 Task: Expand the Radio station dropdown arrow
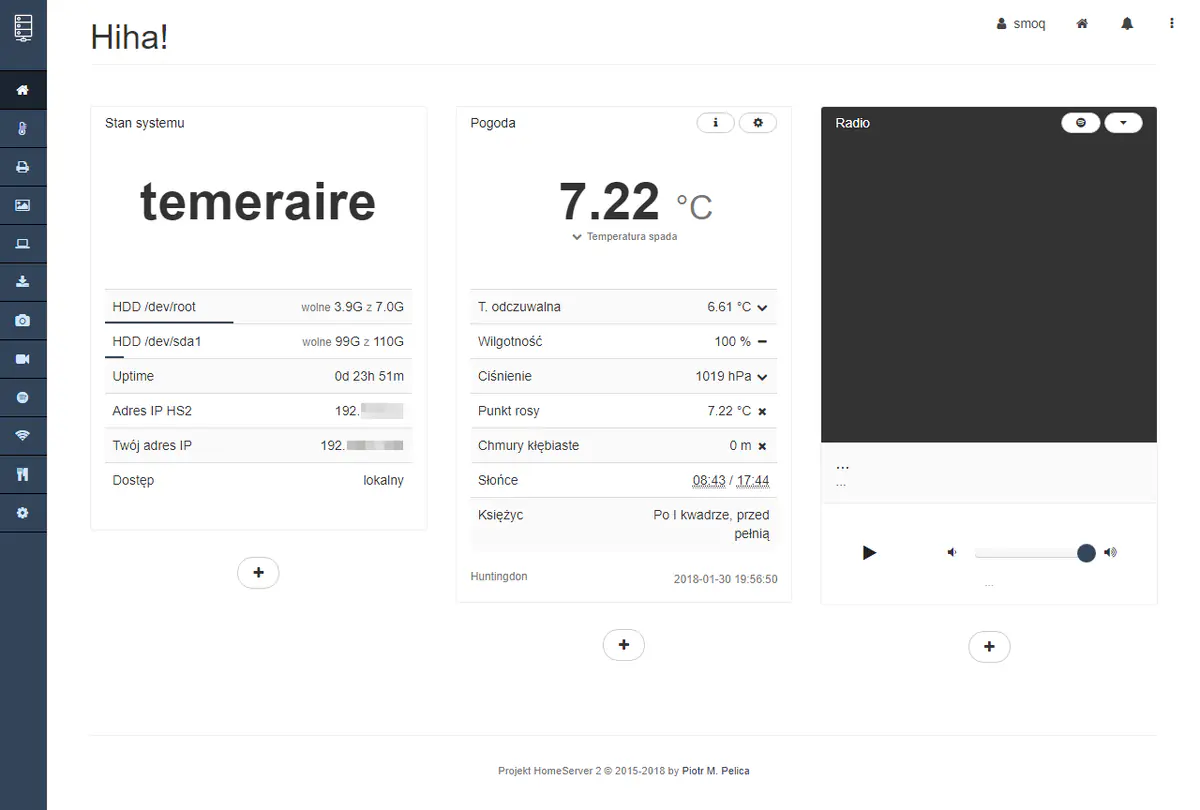coord(1123,123)
